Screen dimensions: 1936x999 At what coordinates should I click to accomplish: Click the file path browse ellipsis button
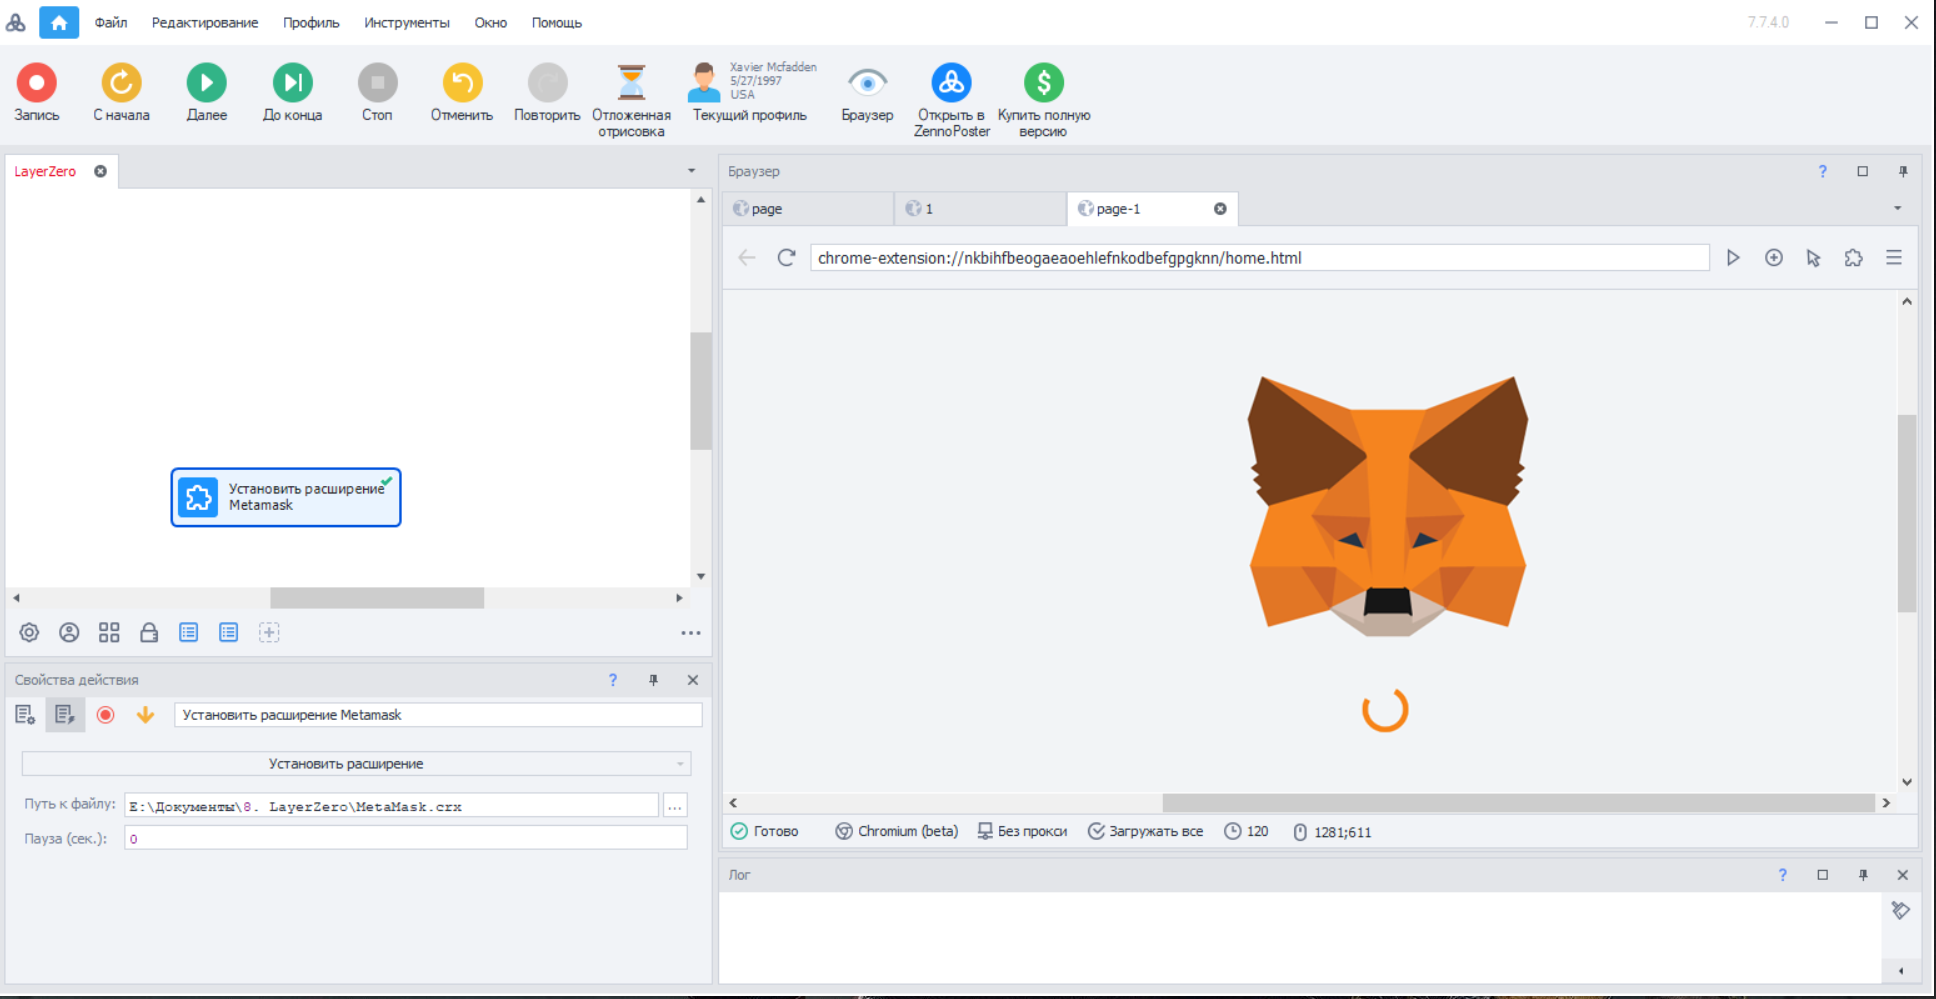(x=675, y=806)
